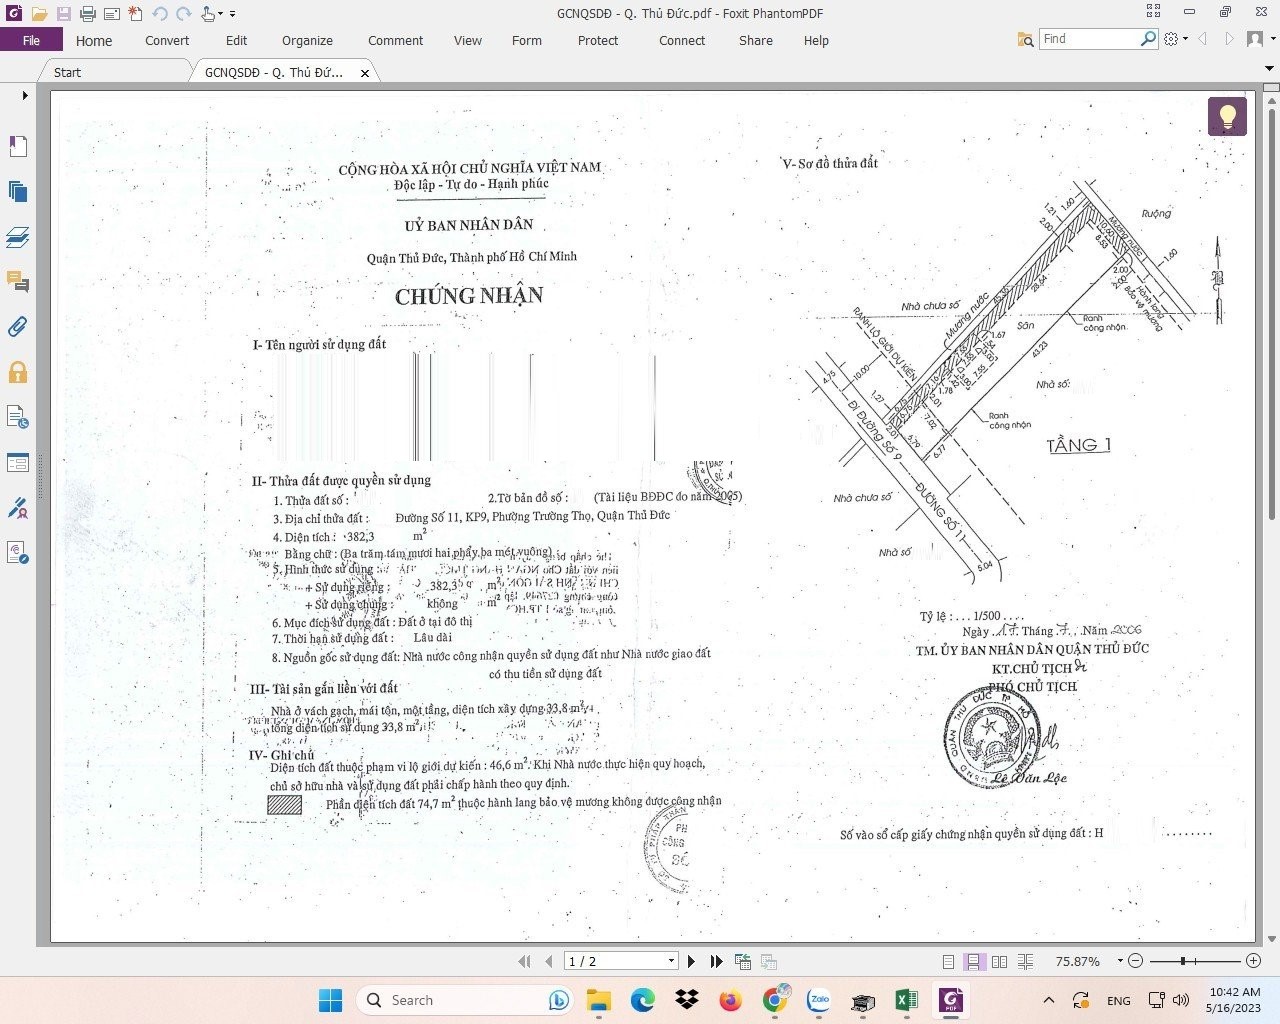Open the Attachments paperclip panel
This screenshot has width=1280, height=1024.
(17, 327)
